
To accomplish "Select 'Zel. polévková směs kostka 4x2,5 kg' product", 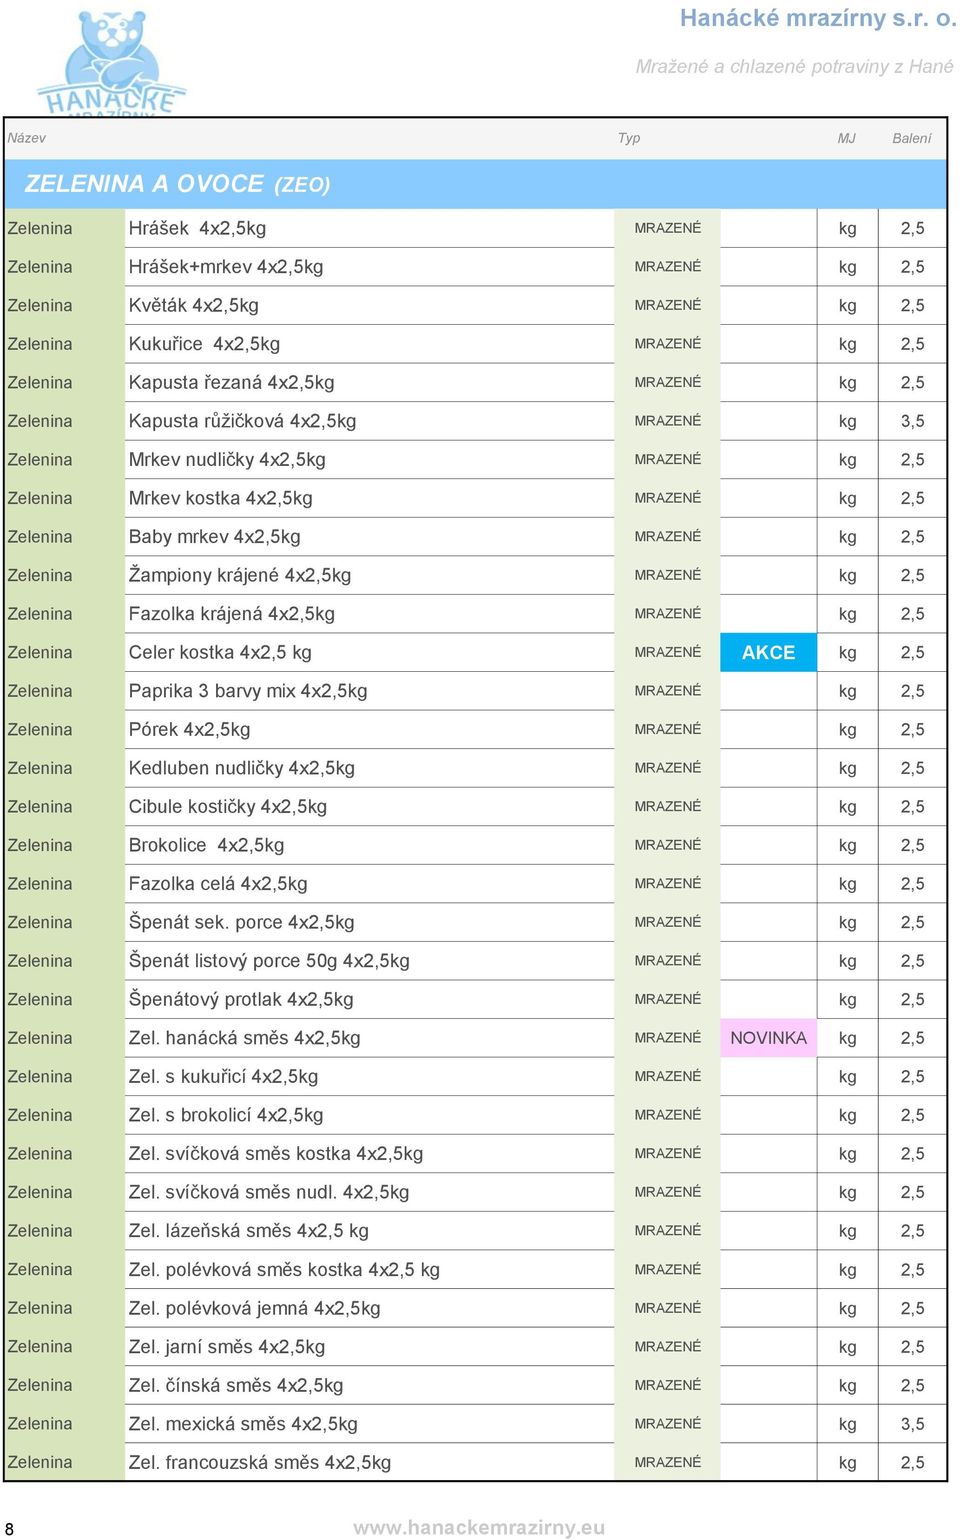I will tap(285, 1269).
